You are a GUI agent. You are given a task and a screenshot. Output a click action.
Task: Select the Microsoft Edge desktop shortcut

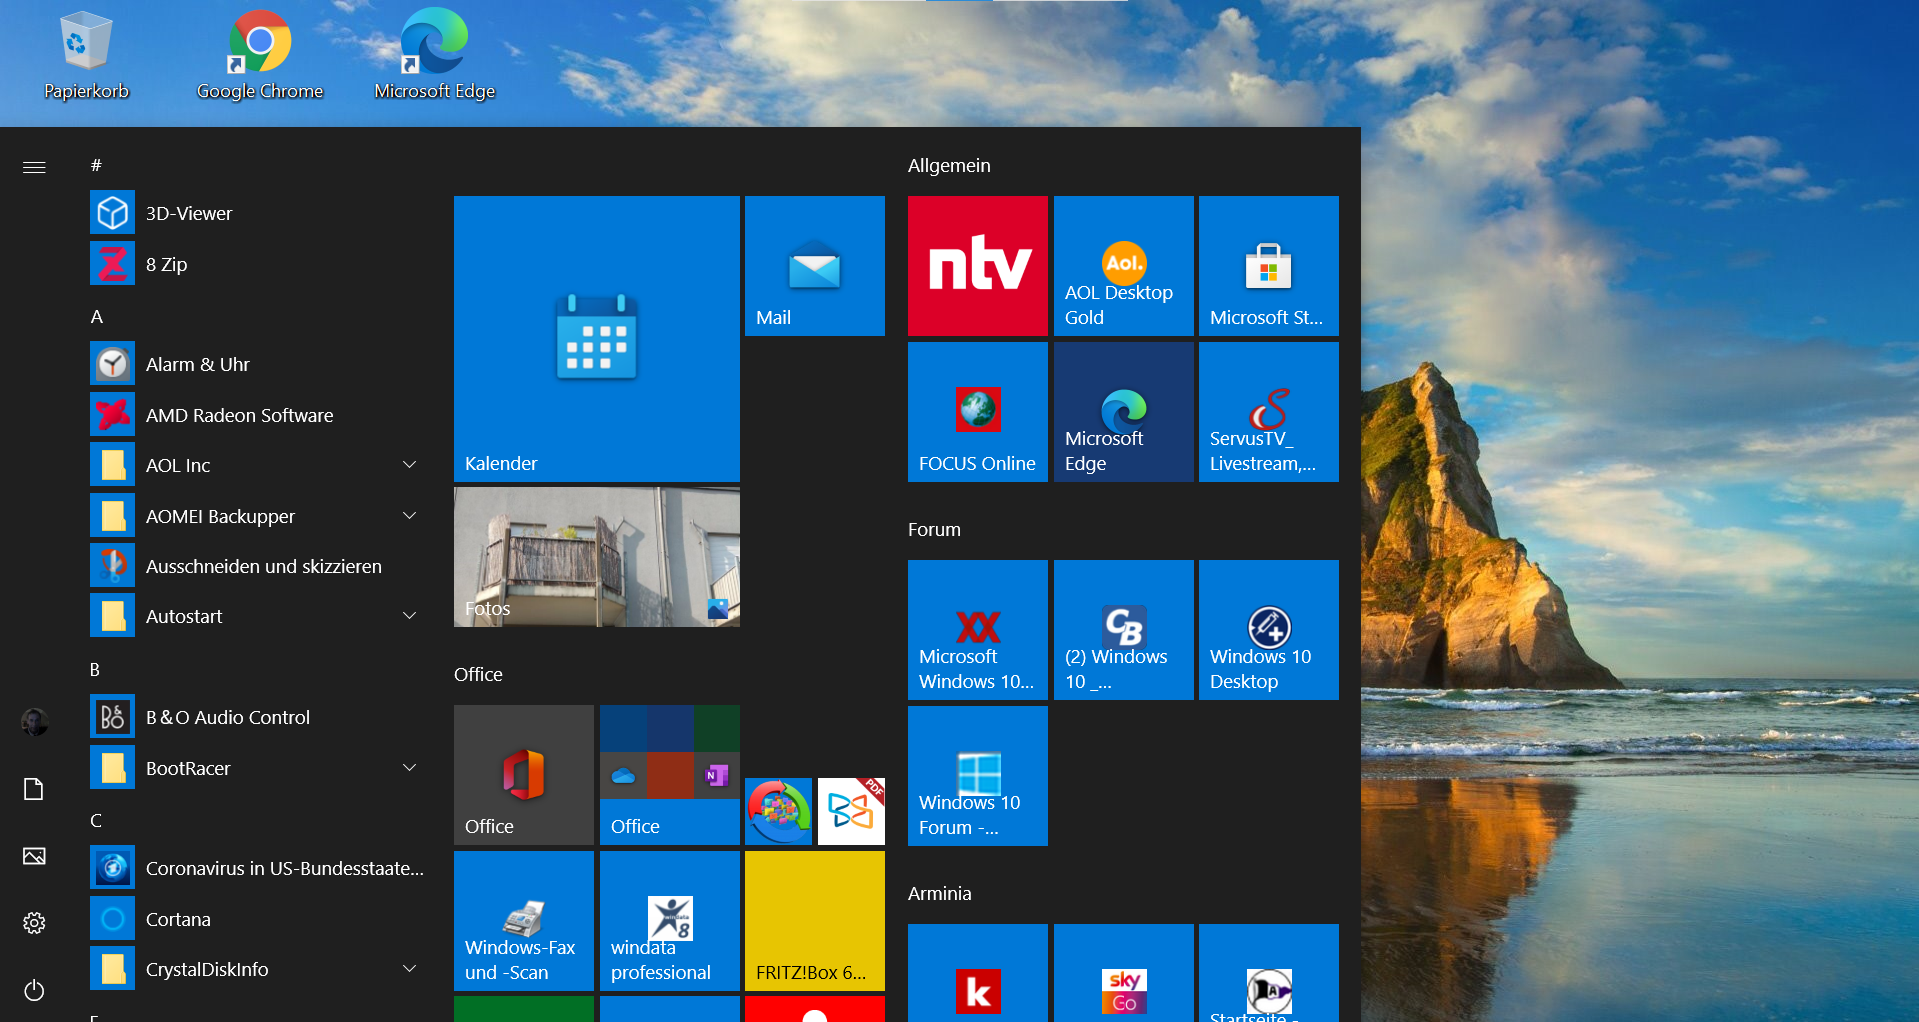coord(434,55)
